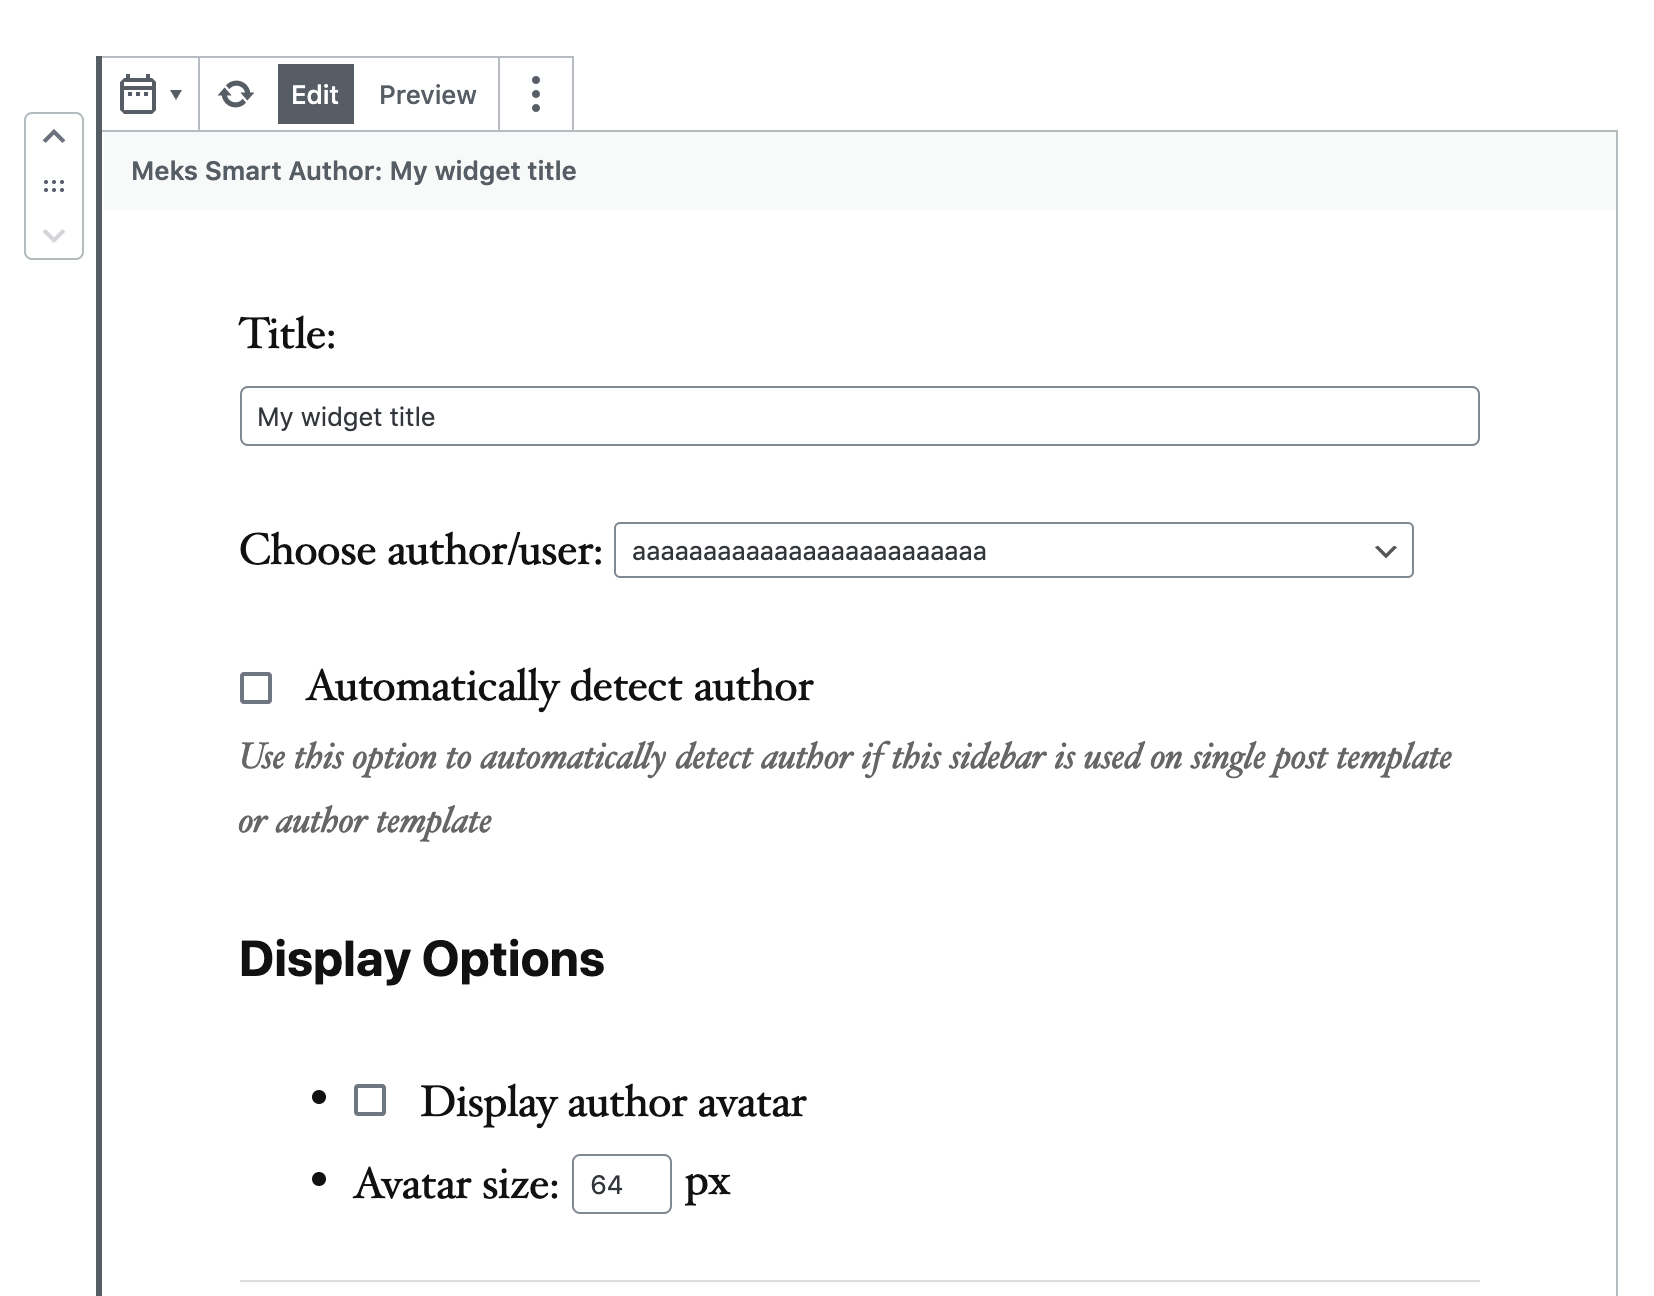This screenshot has width=1654, height=1296.
Task: Switch to the Preview tab
Action: click(x=427, y=95)
